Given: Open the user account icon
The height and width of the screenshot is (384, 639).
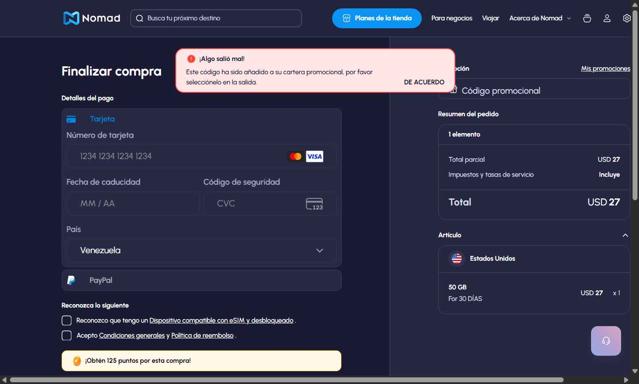Looking at the screenshot, I should click(607, 18).
